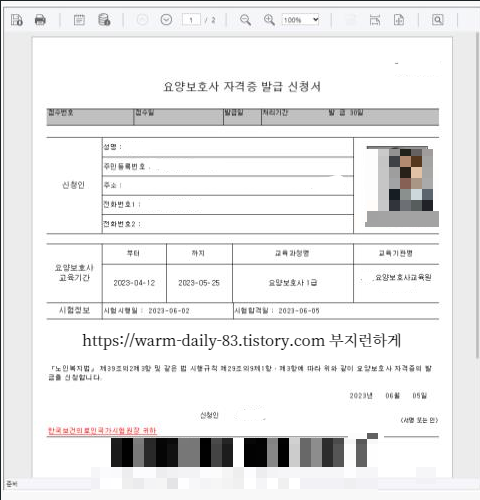Click the end date 2023-05-25 cell
The image size is (480, 500).
click(199, 283)
